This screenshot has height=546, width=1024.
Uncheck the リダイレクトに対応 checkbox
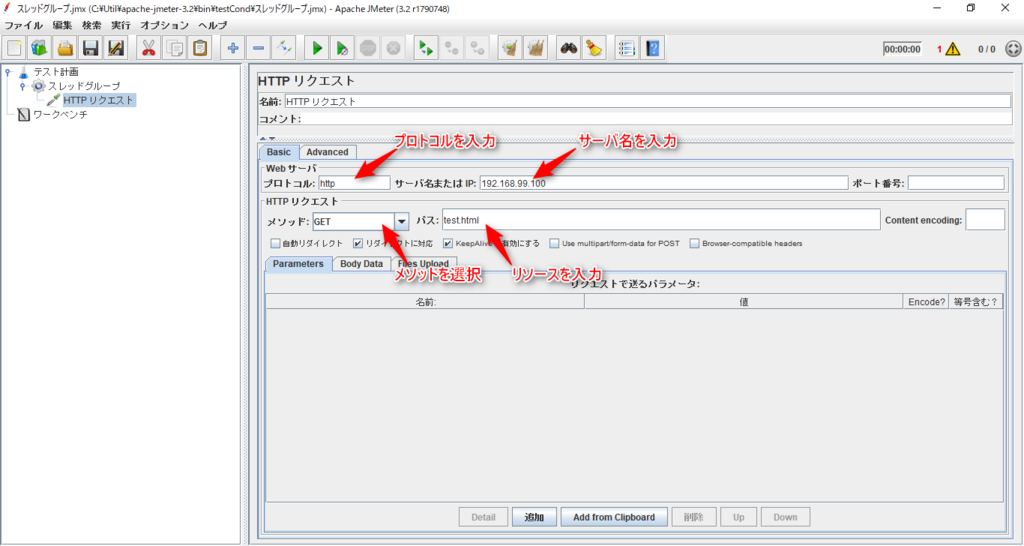358,244
